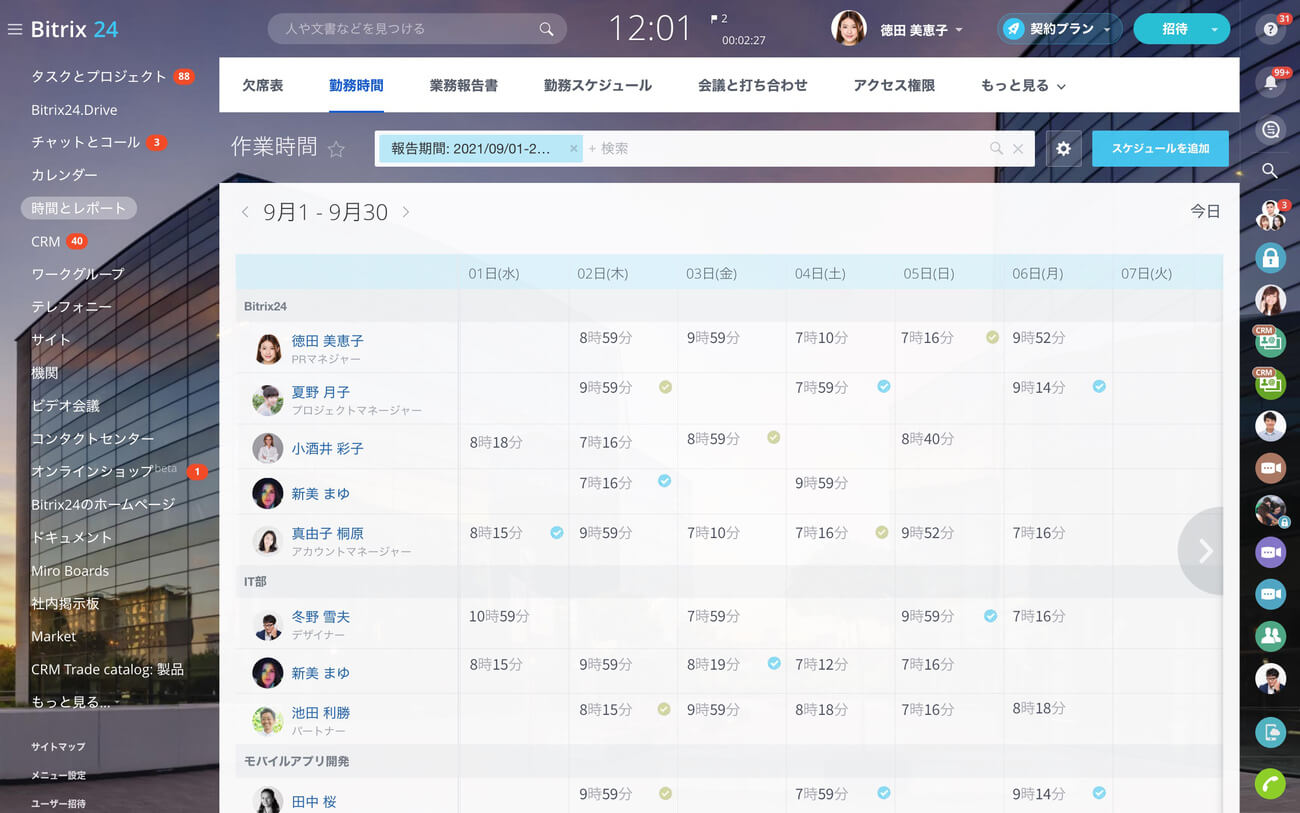The height and width of the screenshot is (813, 1300).
Task: Open the blue mobile cloud icon
Action: click(x=1271, y=733)
